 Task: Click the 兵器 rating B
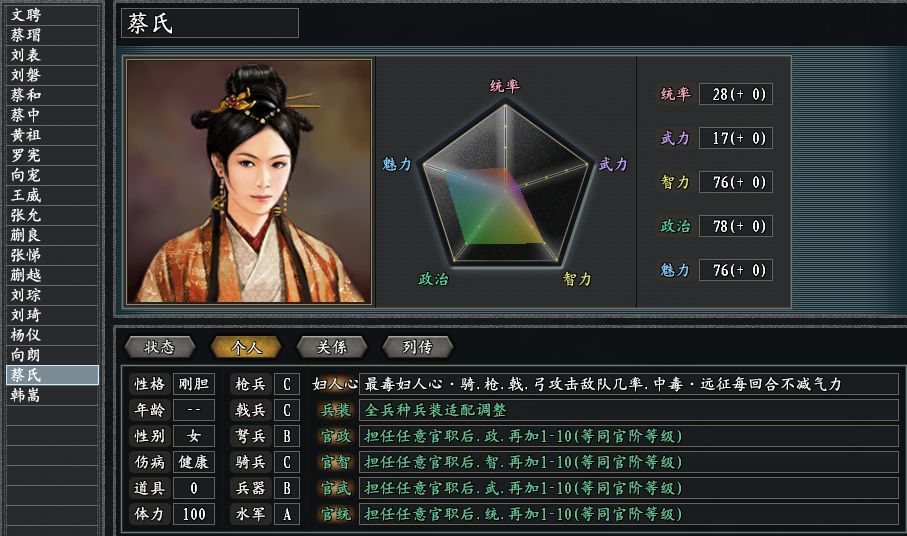286,488
